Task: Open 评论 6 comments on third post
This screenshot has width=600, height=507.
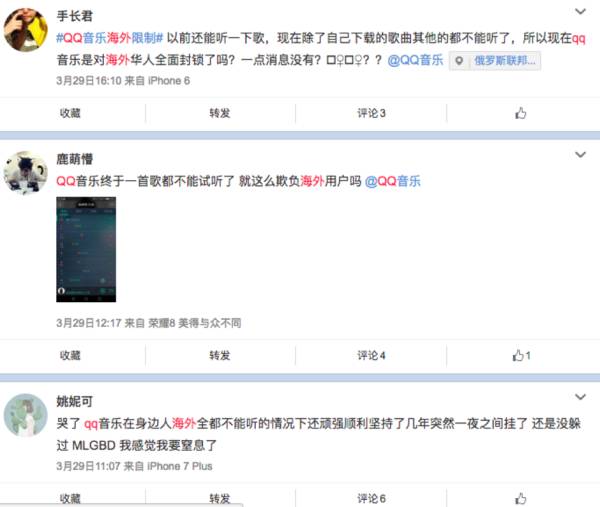Action: coord(371,499)
